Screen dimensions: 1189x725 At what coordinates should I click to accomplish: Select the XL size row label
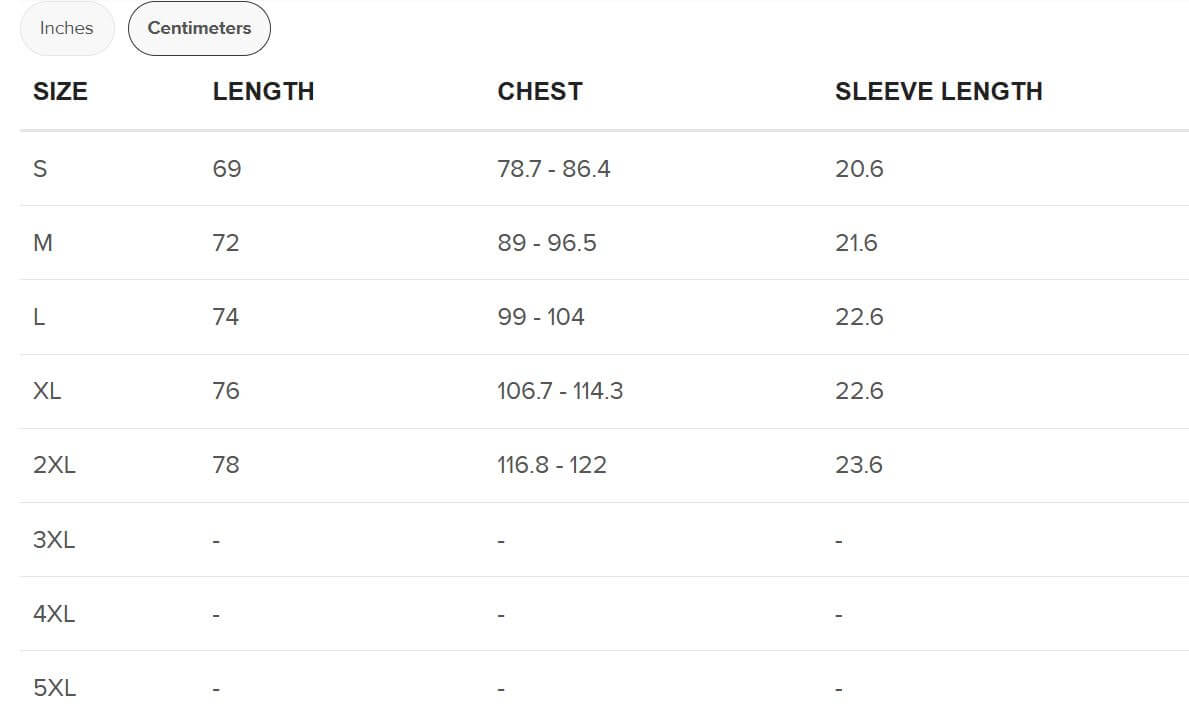[47, 391]
